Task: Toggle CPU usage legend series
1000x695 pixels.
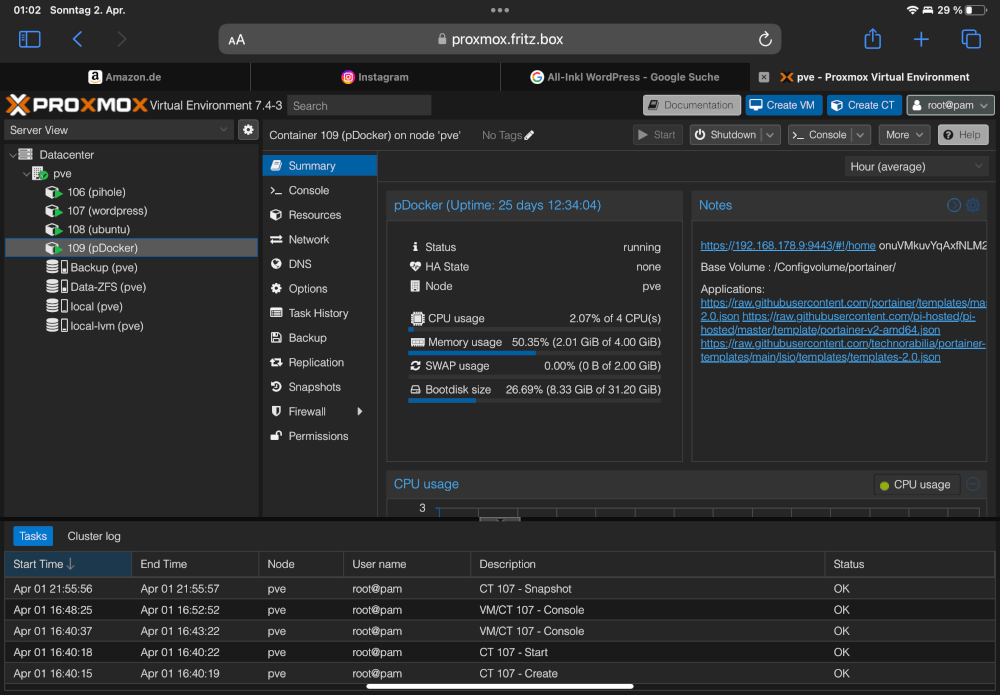Action: 915,485
